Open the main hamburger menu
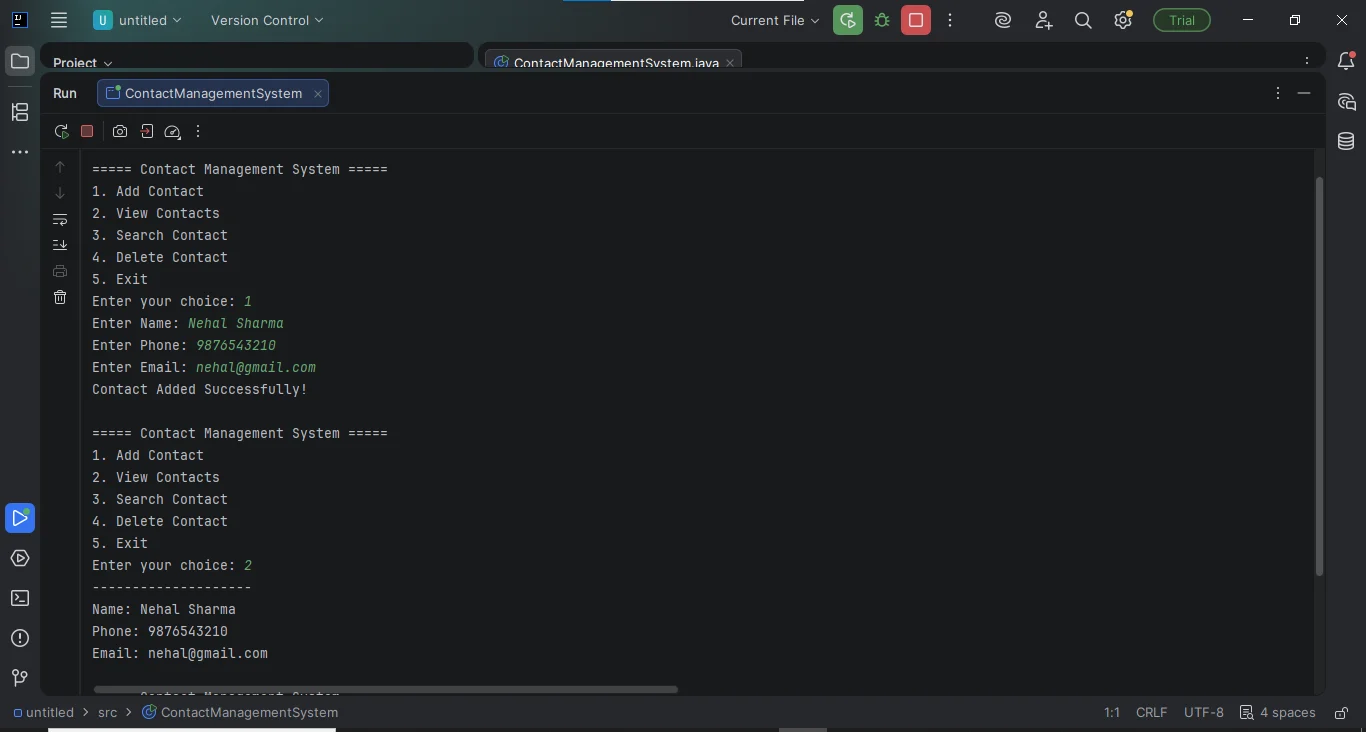 (59, 20)
